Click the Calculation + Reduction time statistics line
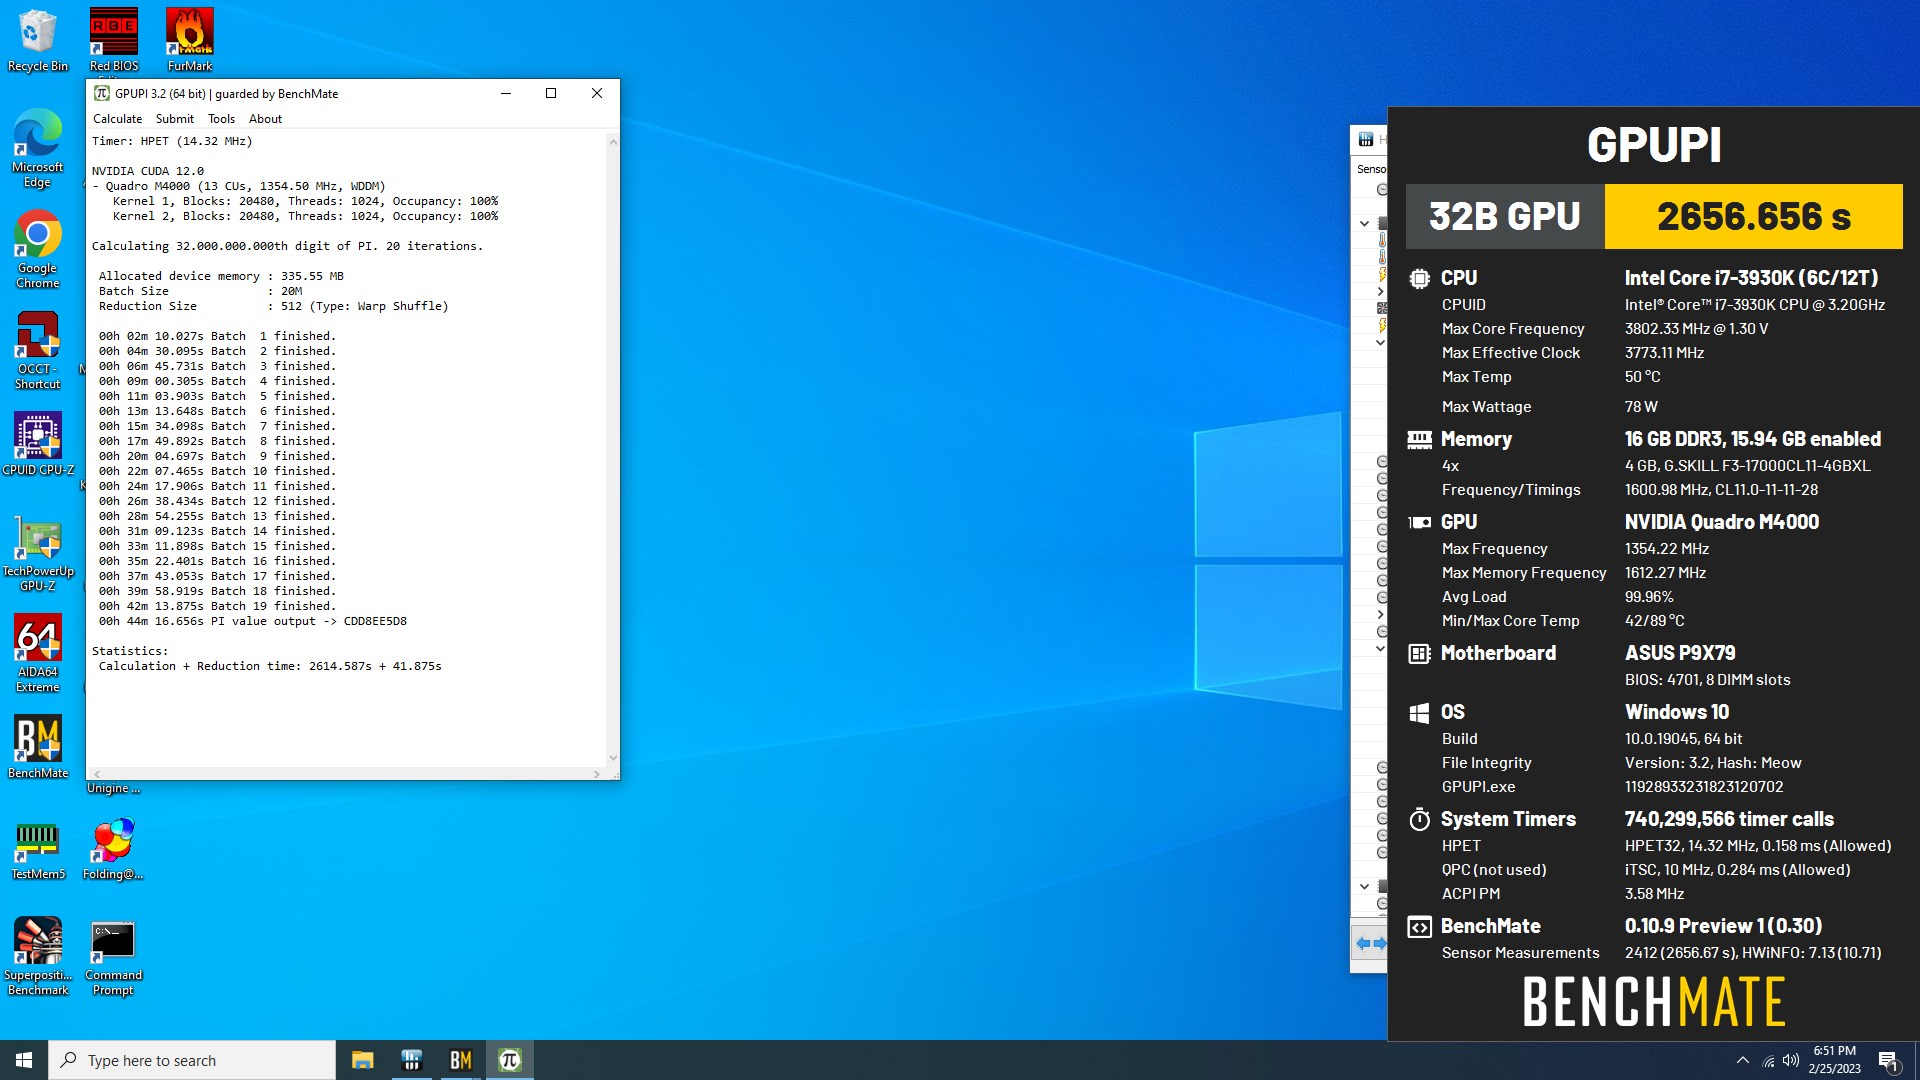1920x1080 pixels. 270,666
